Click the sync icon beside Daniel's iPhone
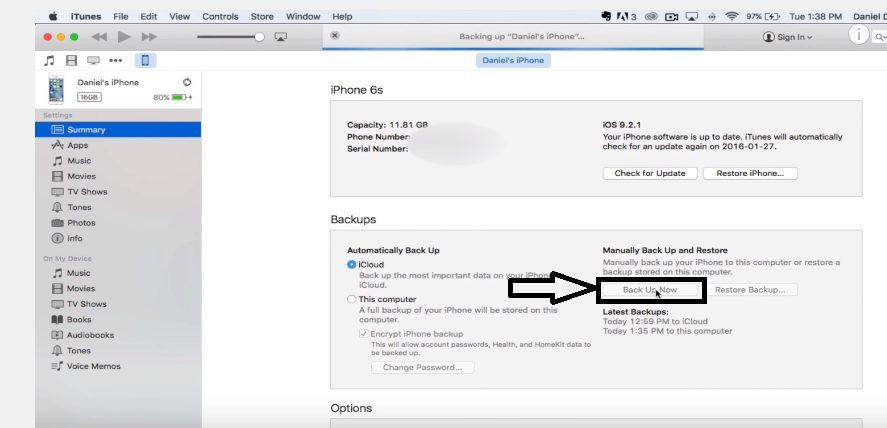This screenshot has height=428, width=887. click(x=187, y=82)
